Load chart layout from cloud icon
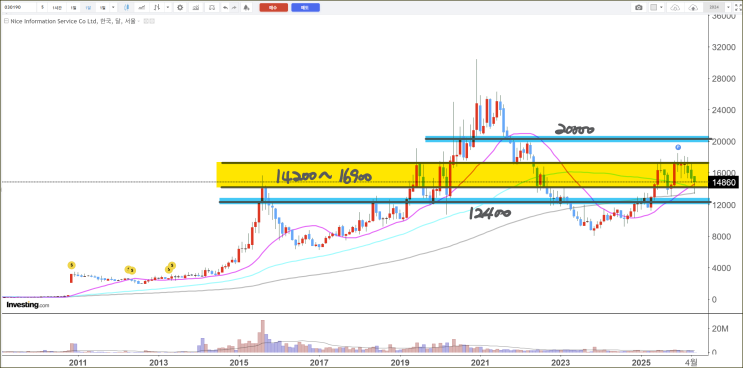The image size is (743, 368). (675, 8)
